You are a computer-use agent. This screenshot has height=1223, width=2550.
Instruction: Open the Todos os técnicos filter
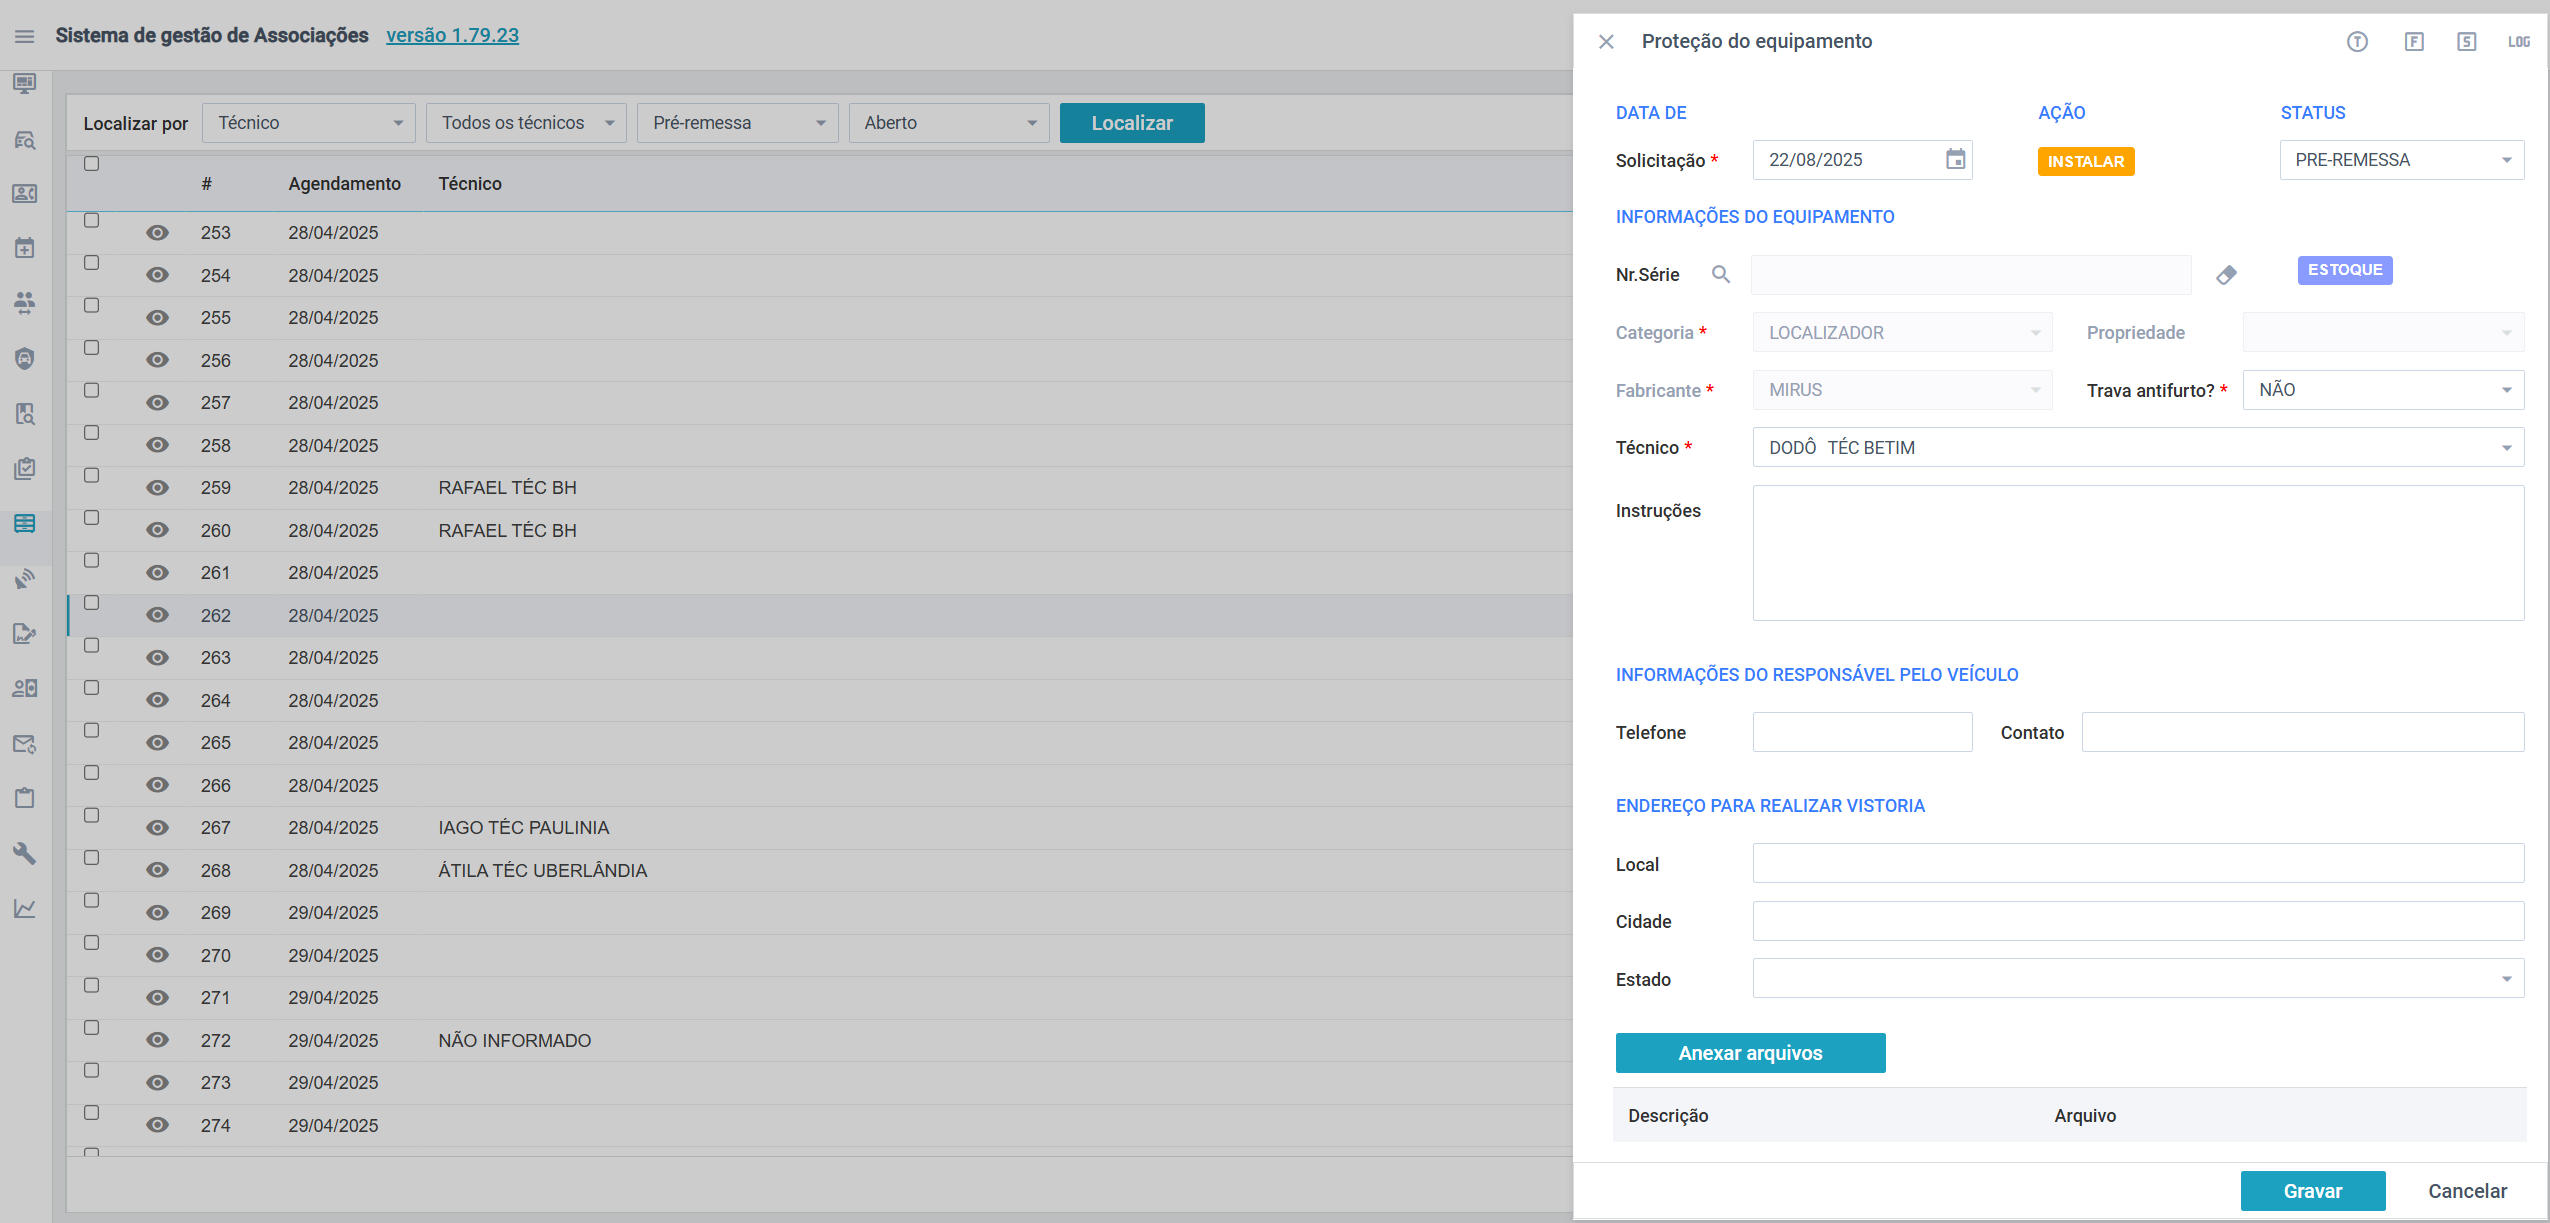526,123
